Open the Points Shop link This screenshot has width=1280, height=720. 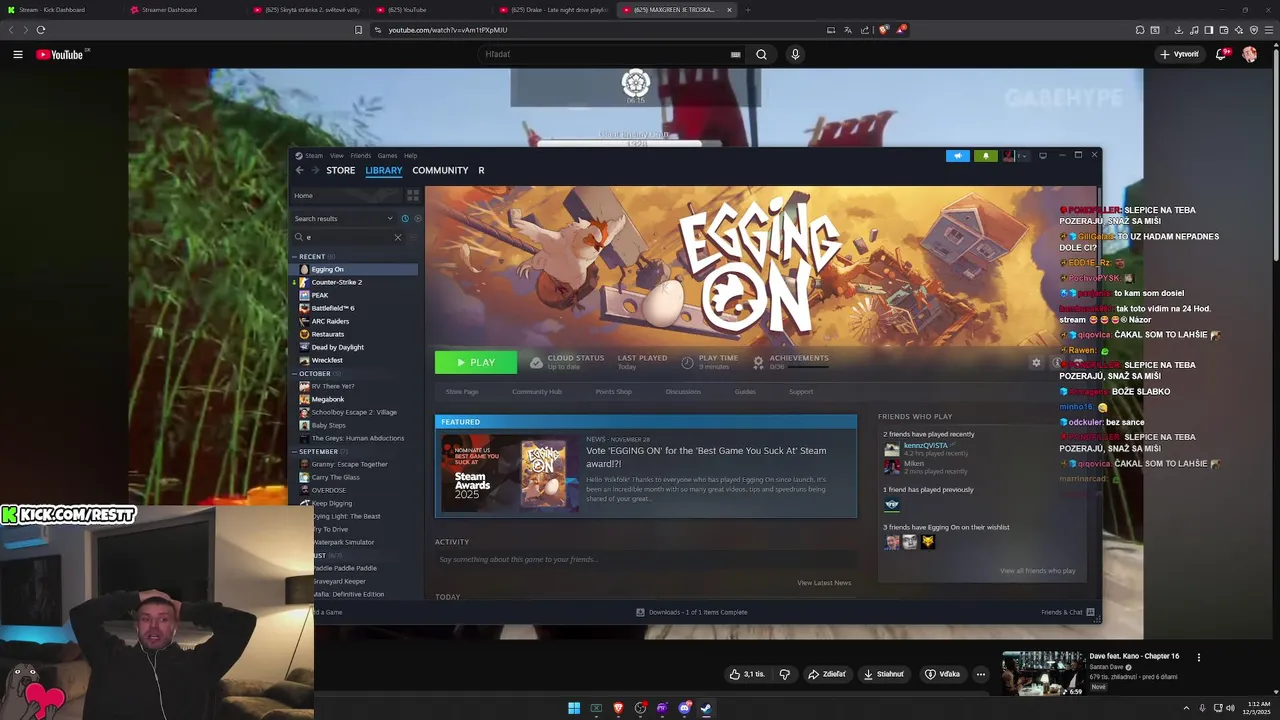(x=613, y=392)
